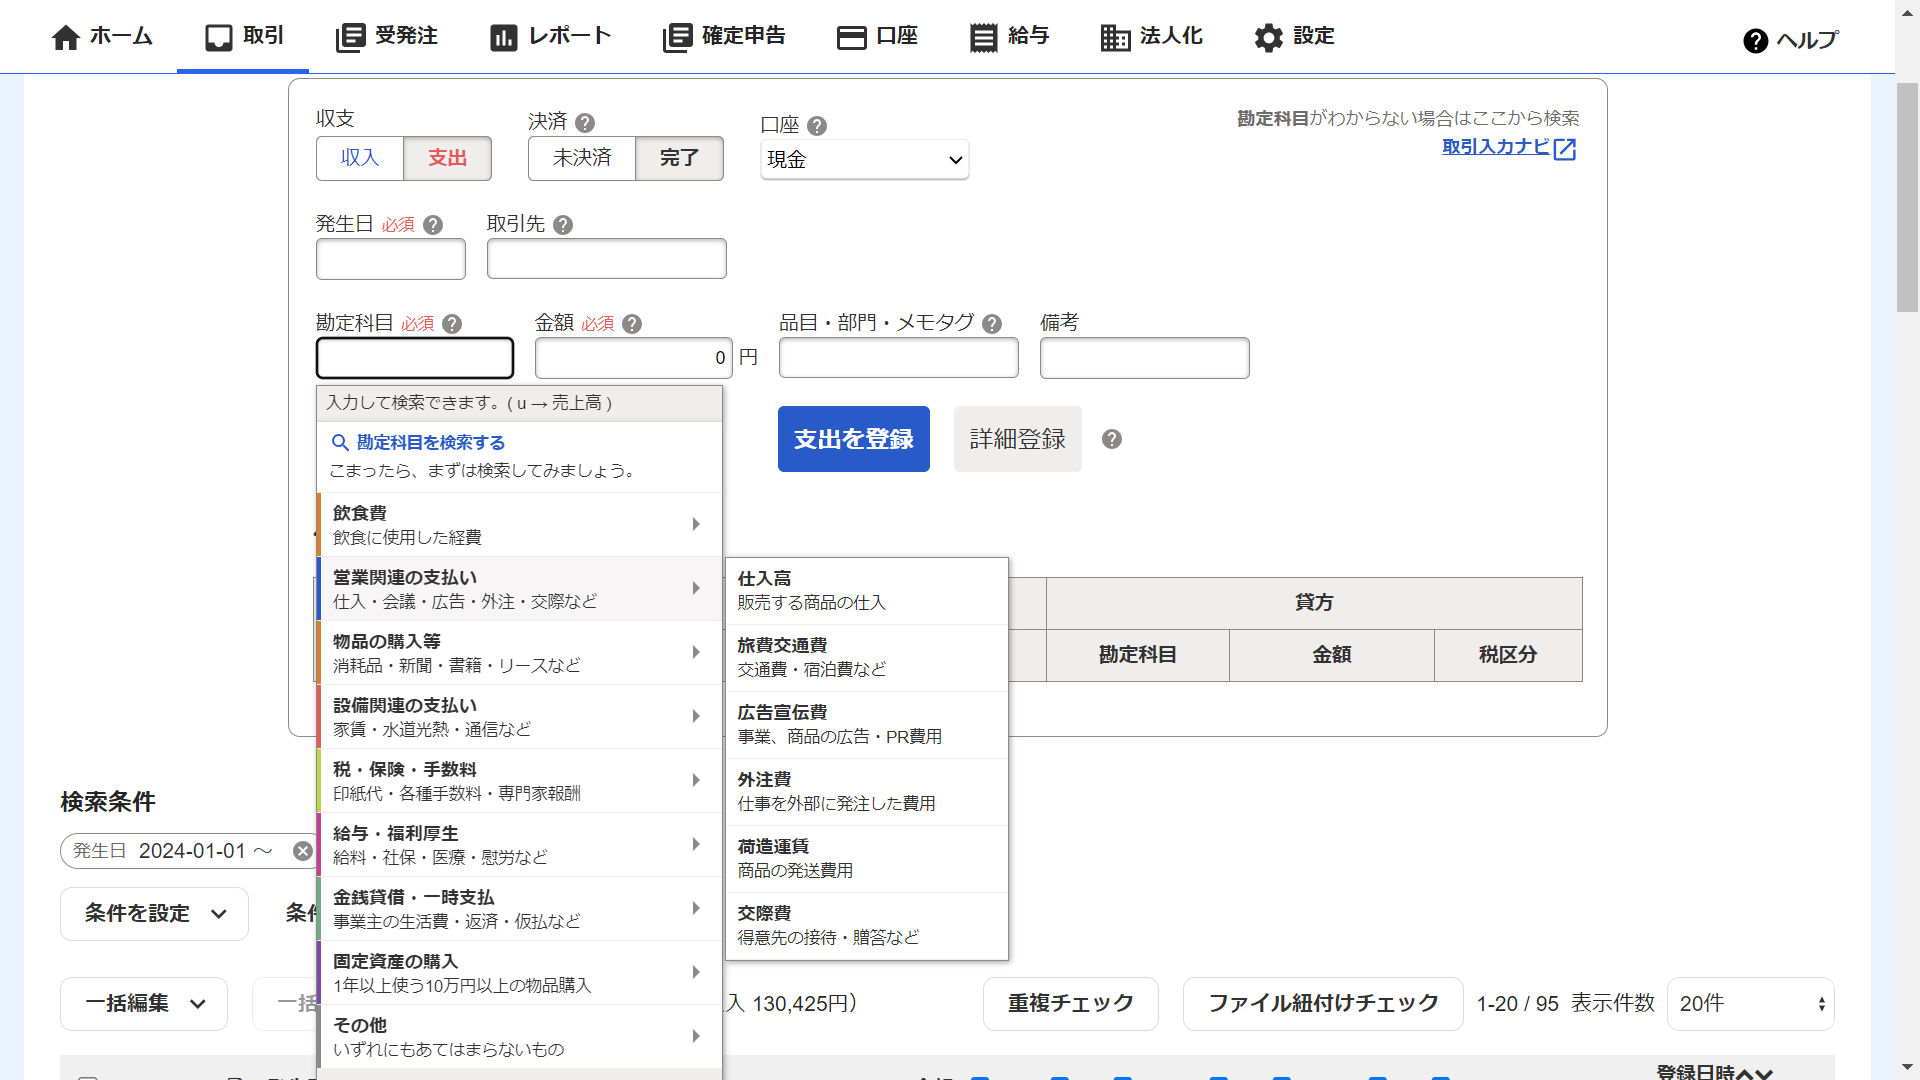Viewport: 1920px width, 1080px height.
Task: Open the help tooltip next to 勘定科目
Action: (452, 324)
